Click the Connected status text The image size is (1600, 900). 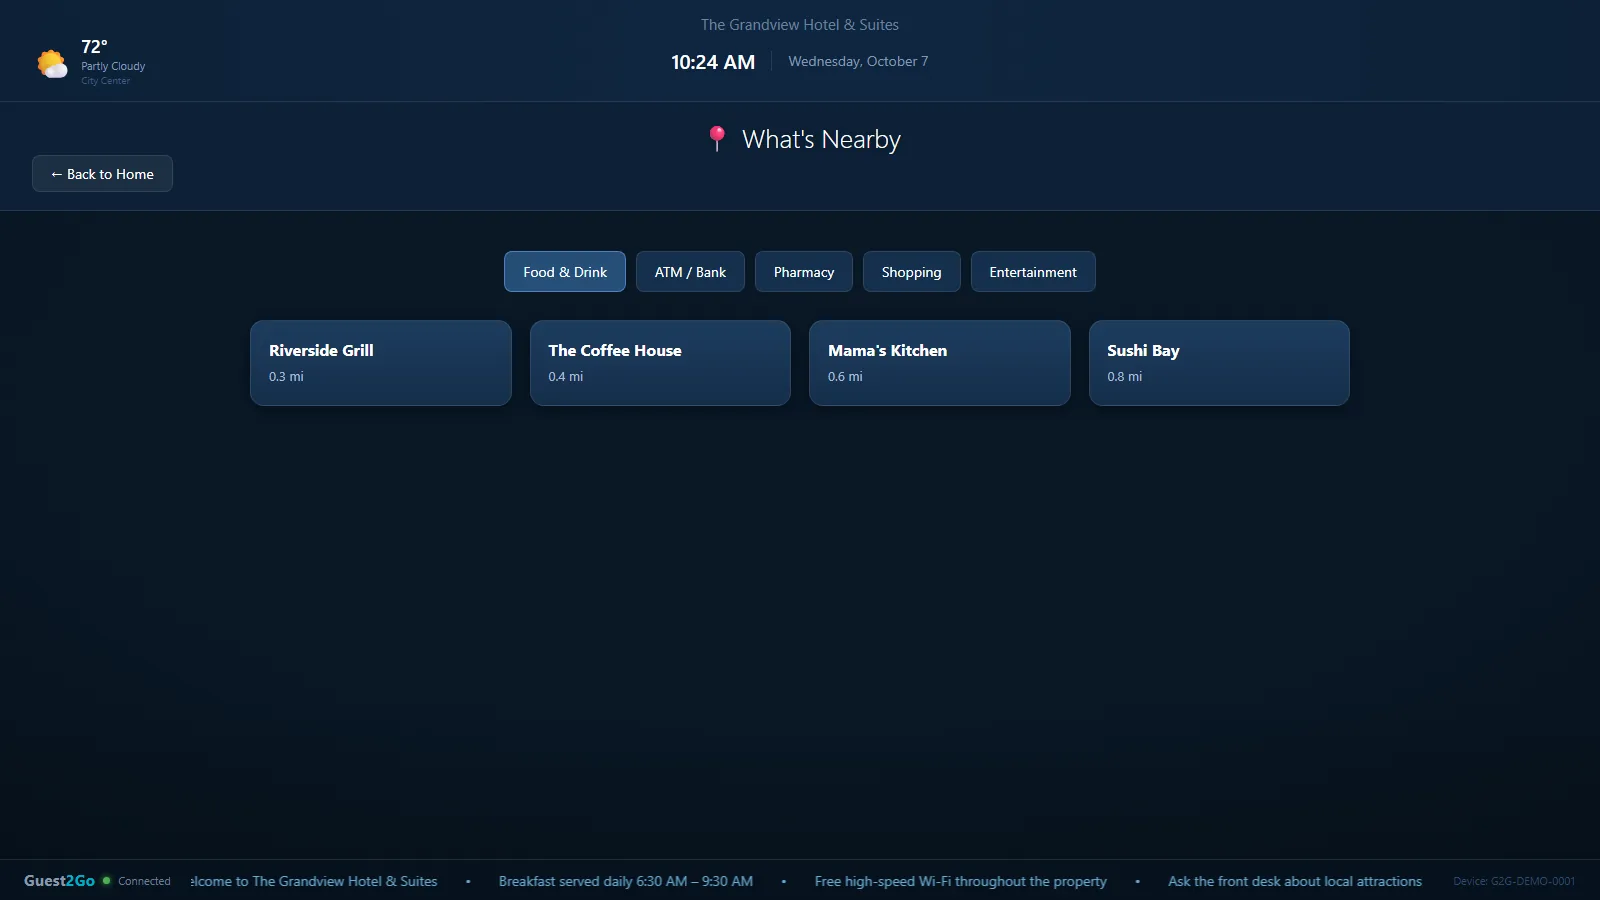(x=144, y=882)
